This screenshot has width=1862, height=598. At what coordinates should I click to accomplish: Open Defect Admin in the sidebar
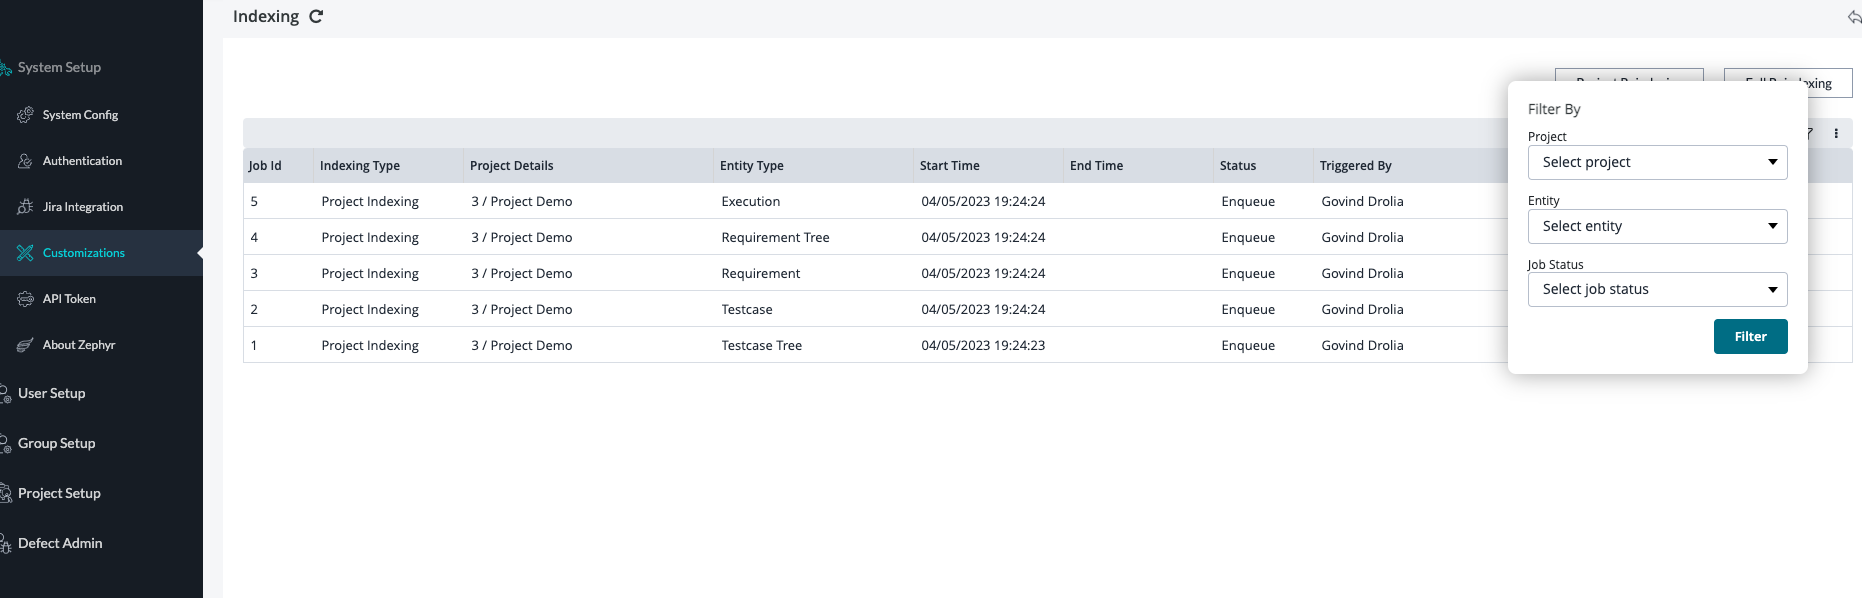[60, 543]
